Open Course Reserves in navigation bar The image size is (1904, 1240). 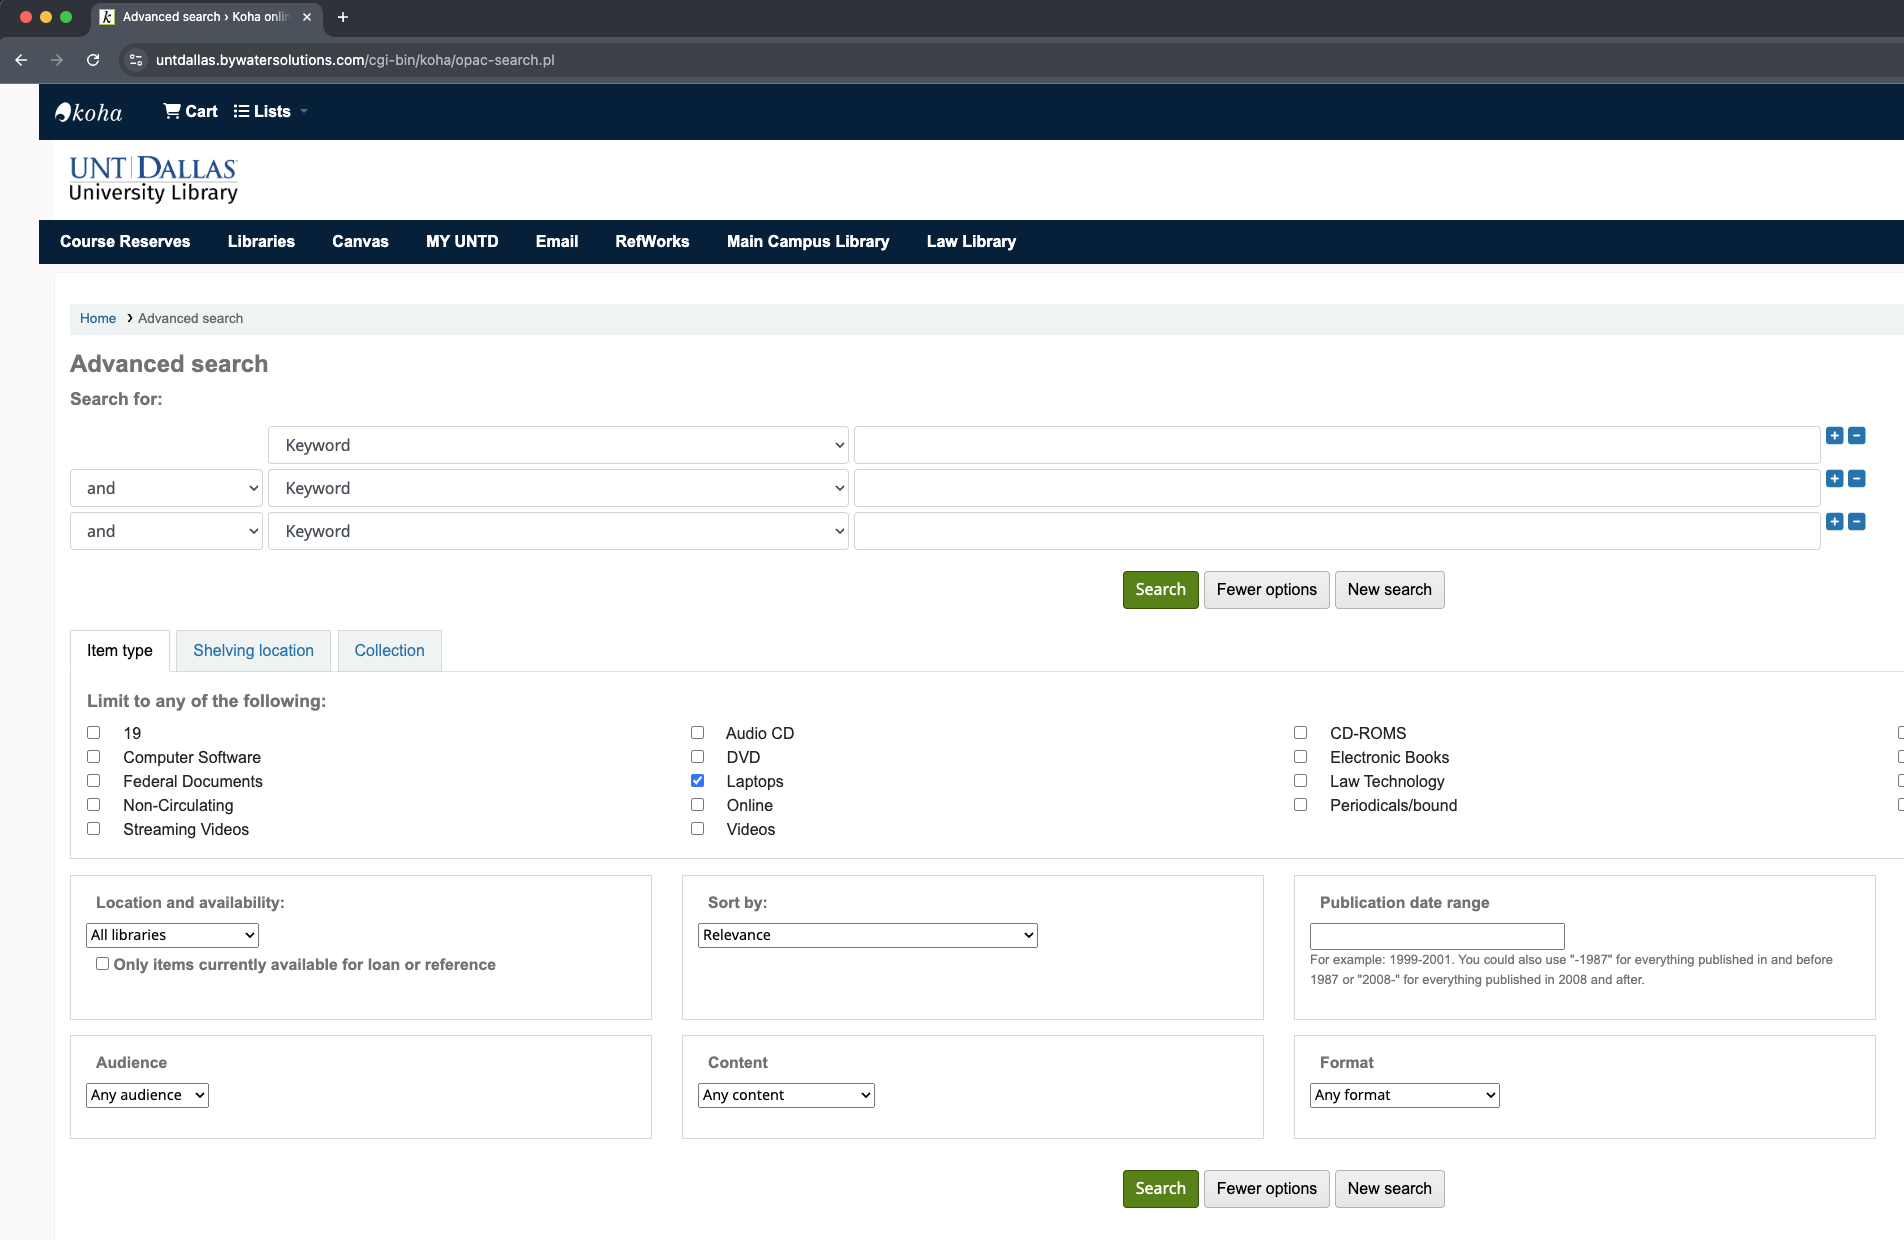[125, 242]
